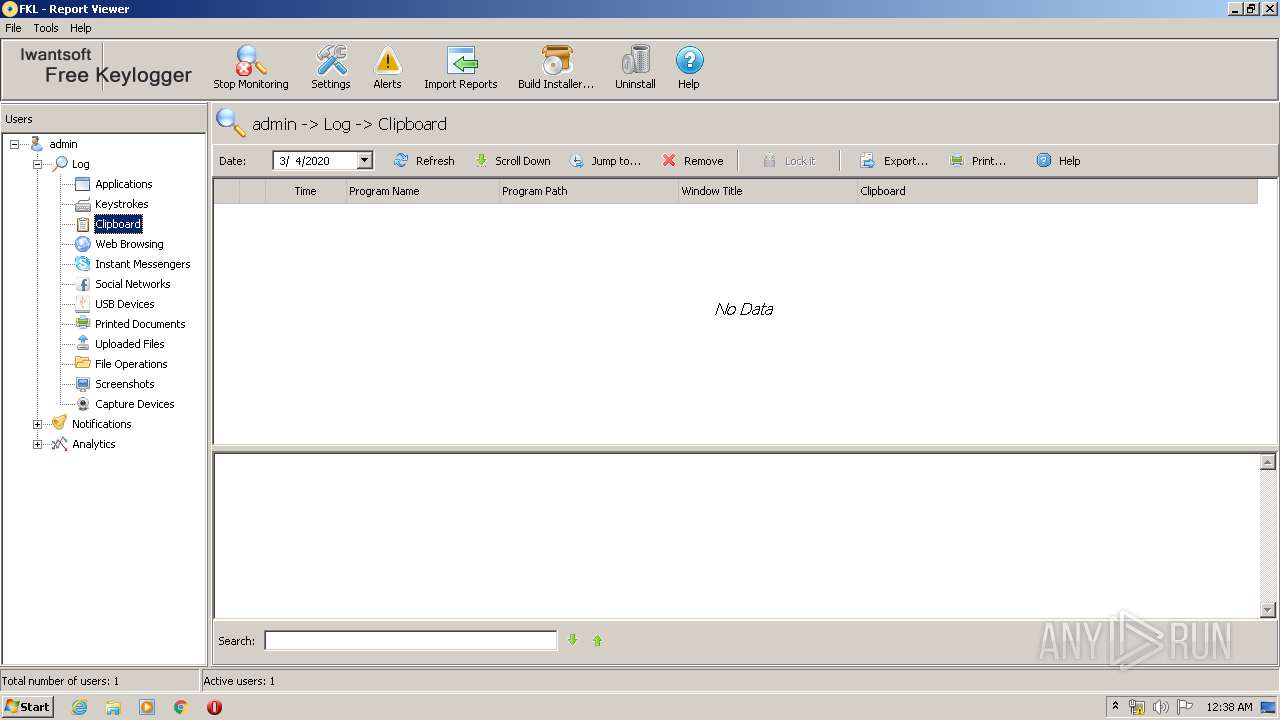
Task: Click the search next down arrow
Action: pos(573,640)
